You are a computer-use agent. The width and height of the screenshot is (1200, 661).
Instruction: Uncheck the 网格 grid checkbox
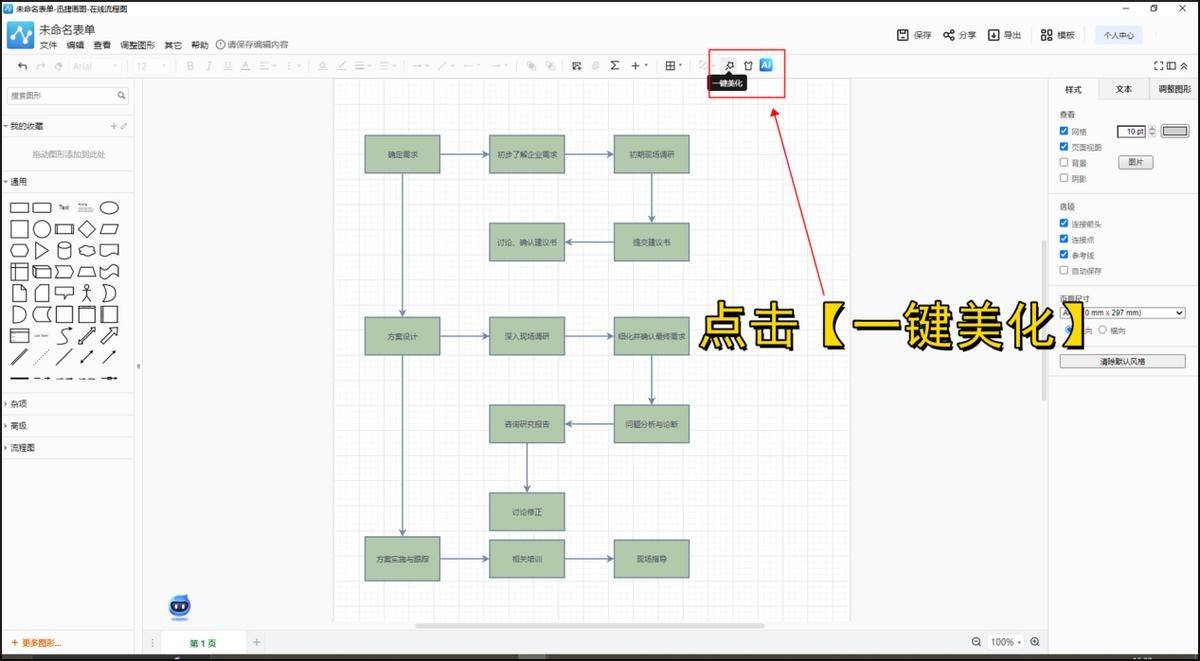tap(1064, 131)
